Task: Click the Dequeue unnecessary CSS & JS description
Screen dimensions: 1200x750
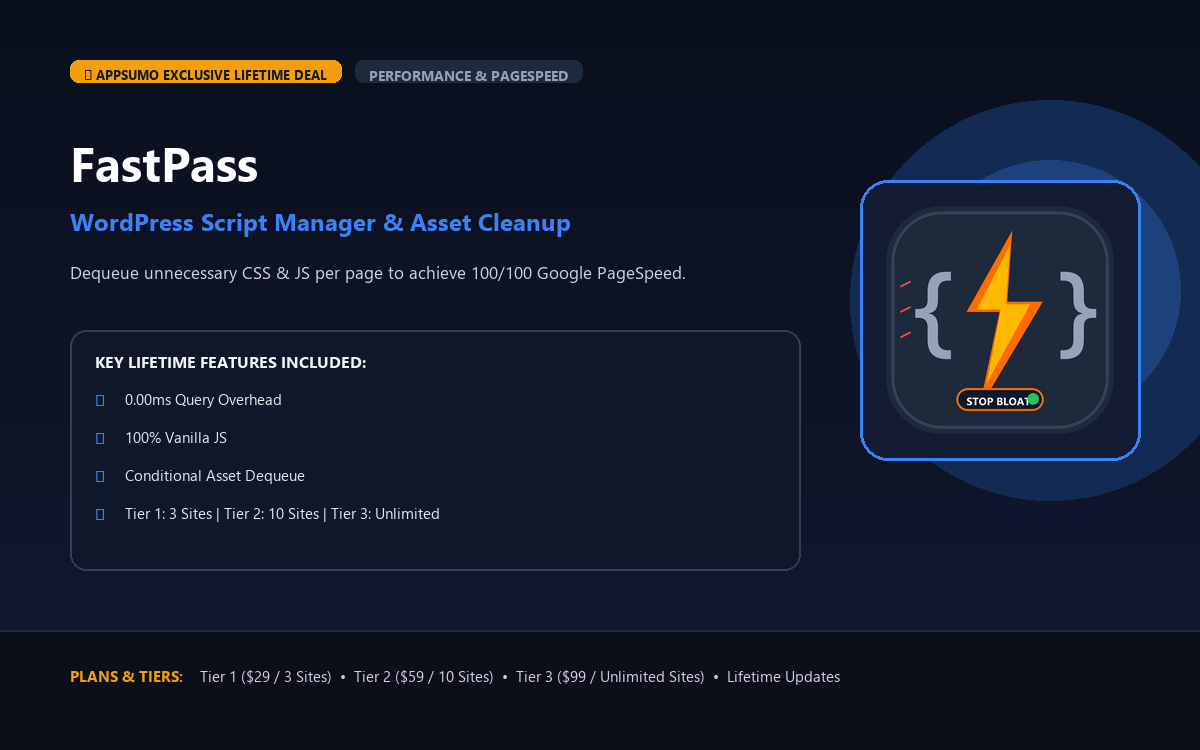Action: 378,274
